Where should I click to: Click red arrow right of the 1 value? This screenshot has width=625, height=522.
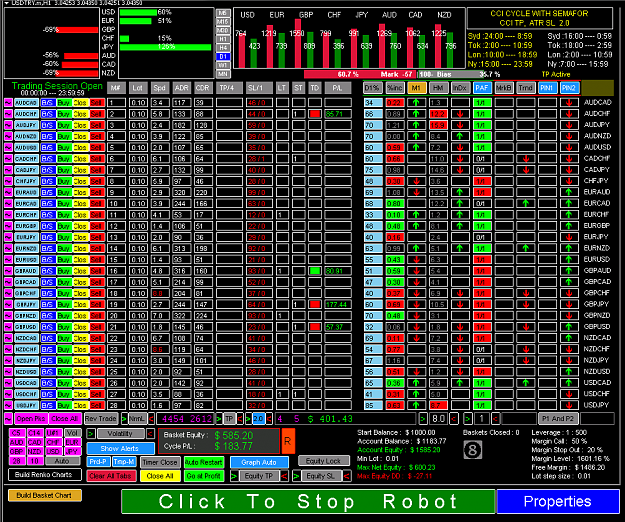tap(495, 419)
